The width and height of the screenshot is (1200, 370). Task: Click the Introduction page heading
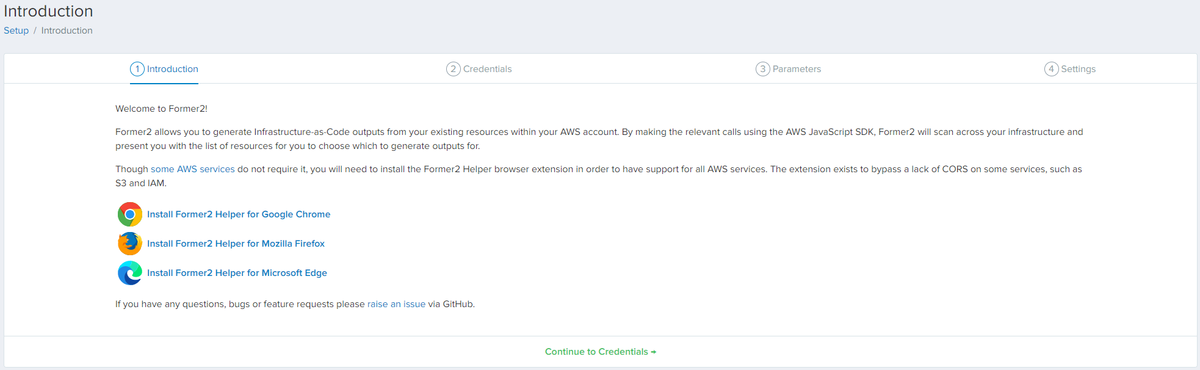[49, 11]
